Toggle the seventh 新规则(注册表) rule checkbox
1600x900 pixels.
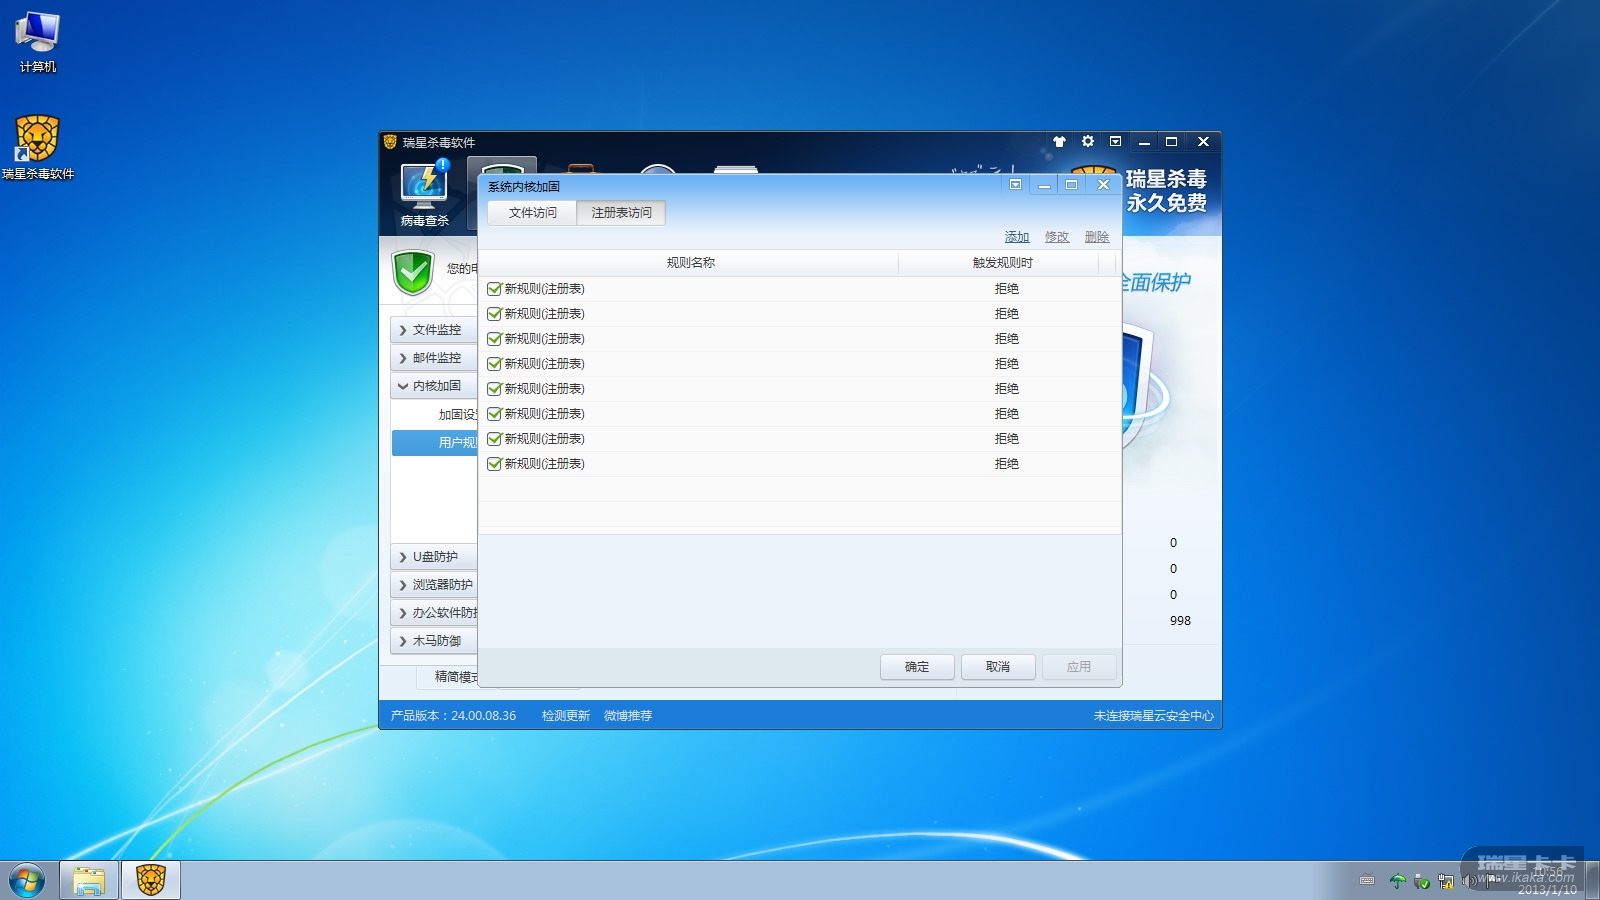coord(494,439)
